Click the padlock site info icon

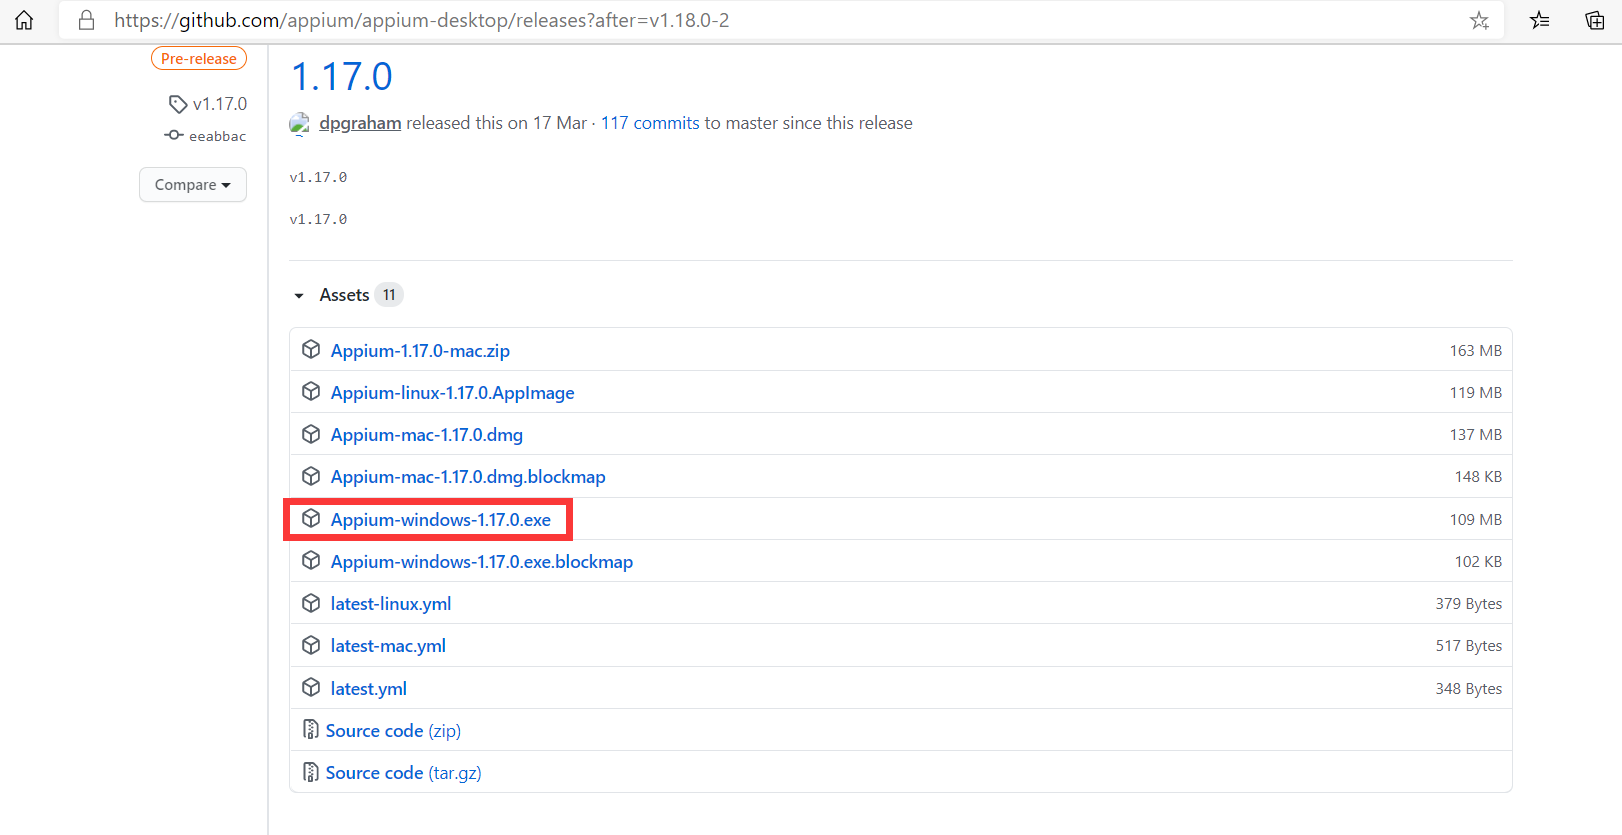(87, 20)
